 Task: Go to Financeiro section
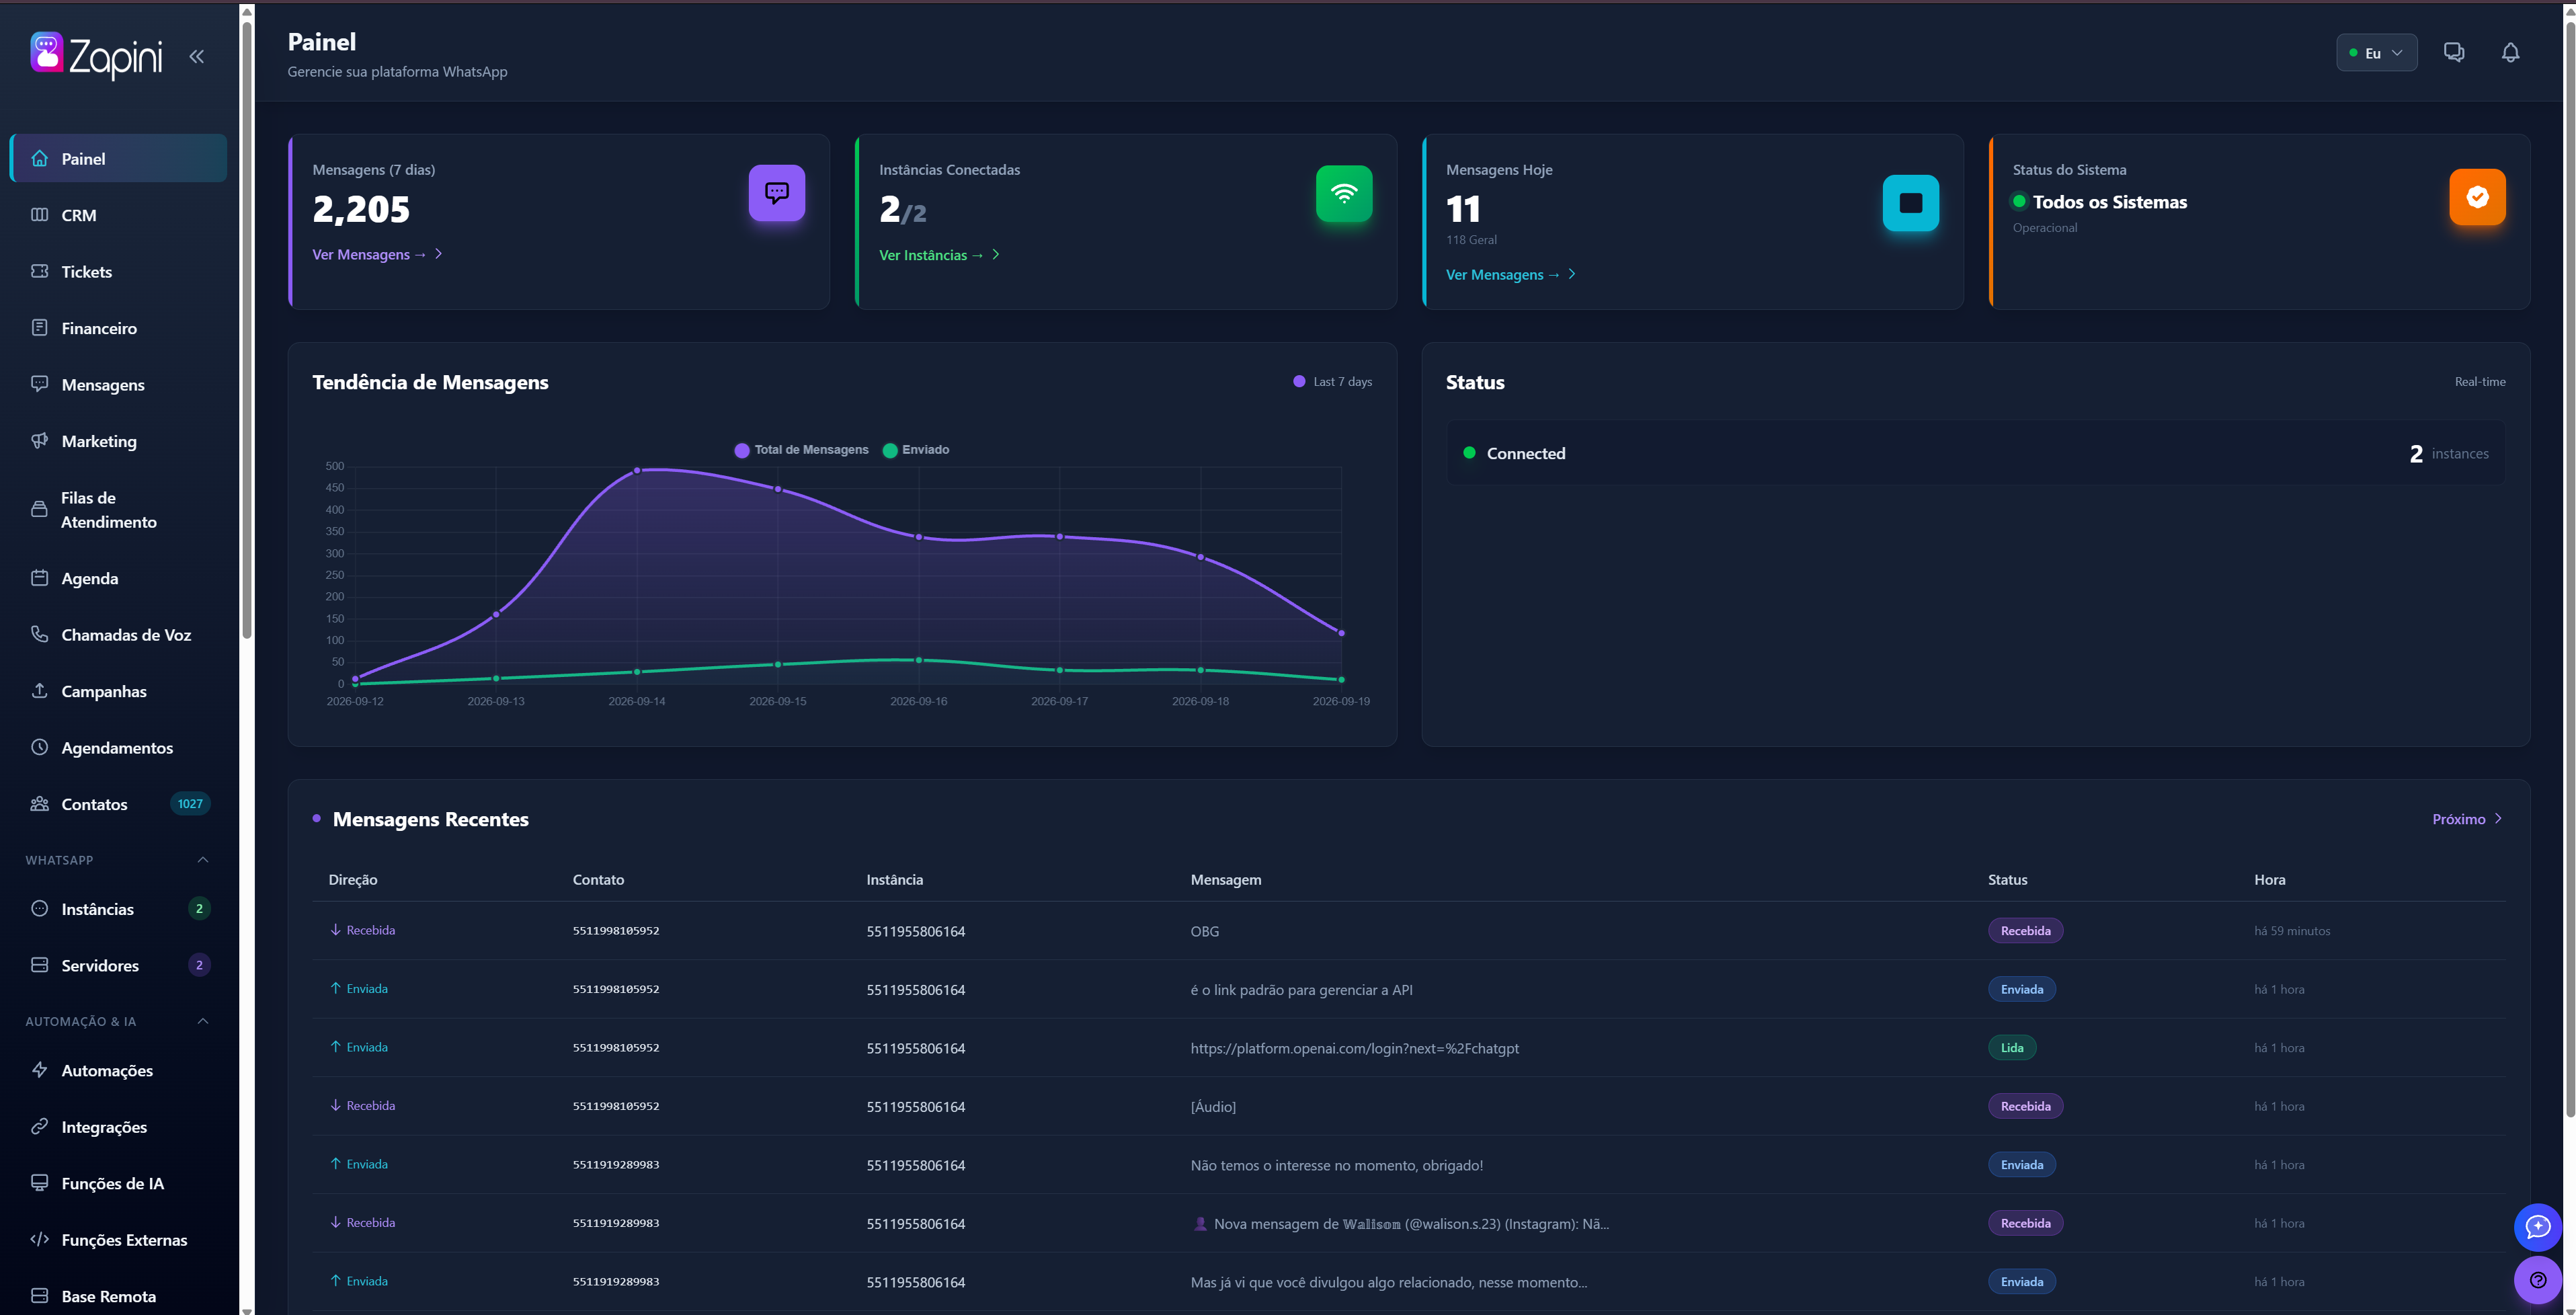118,328
